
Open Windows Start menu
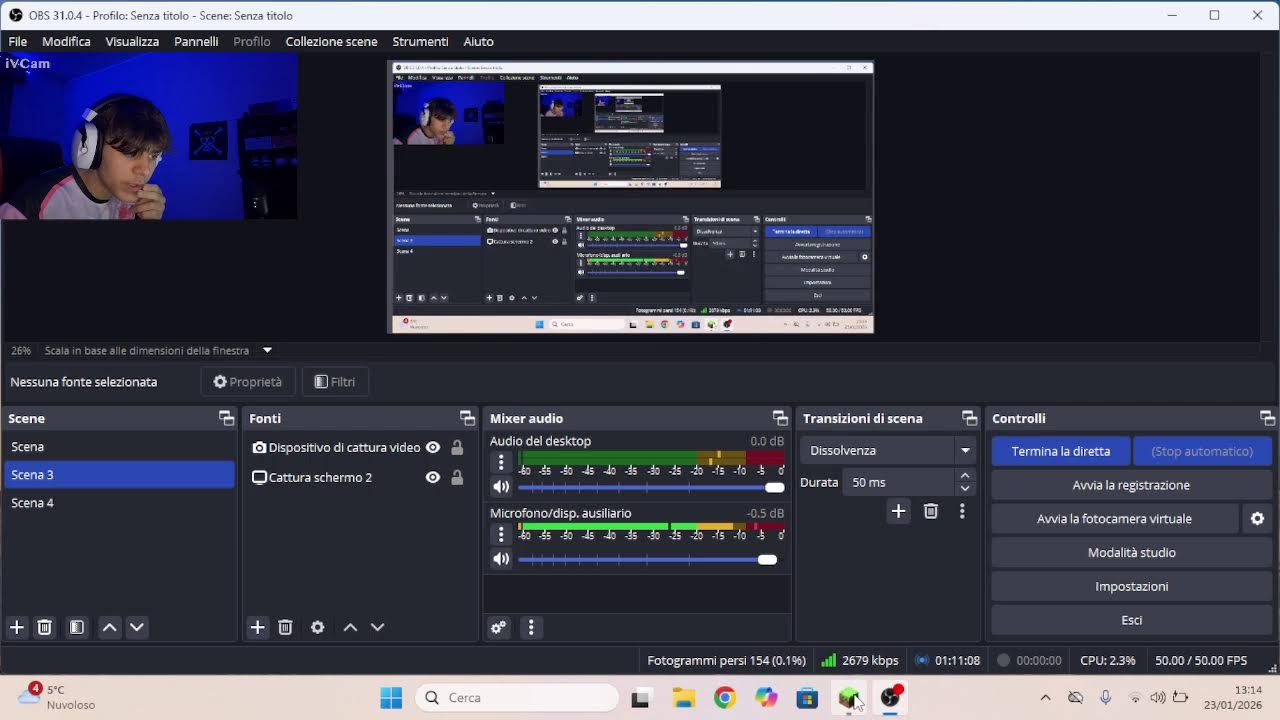click(x=391, y=698)
